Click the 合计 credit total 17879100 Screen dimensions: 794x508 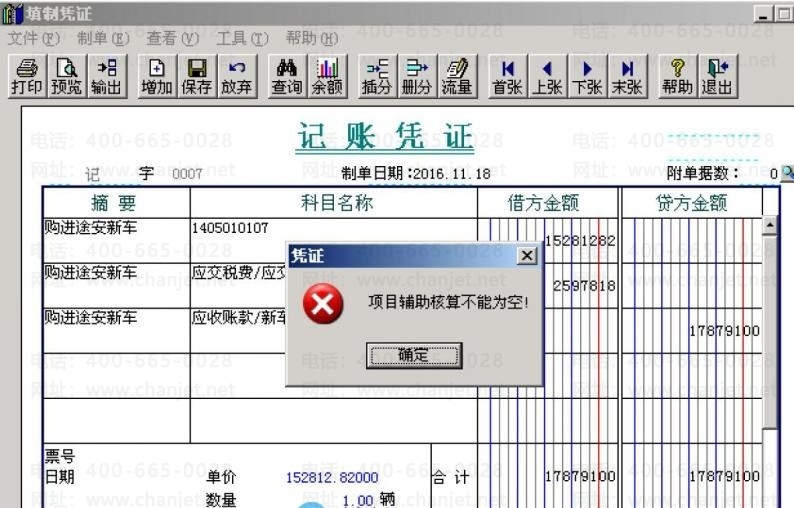[725, 476]
